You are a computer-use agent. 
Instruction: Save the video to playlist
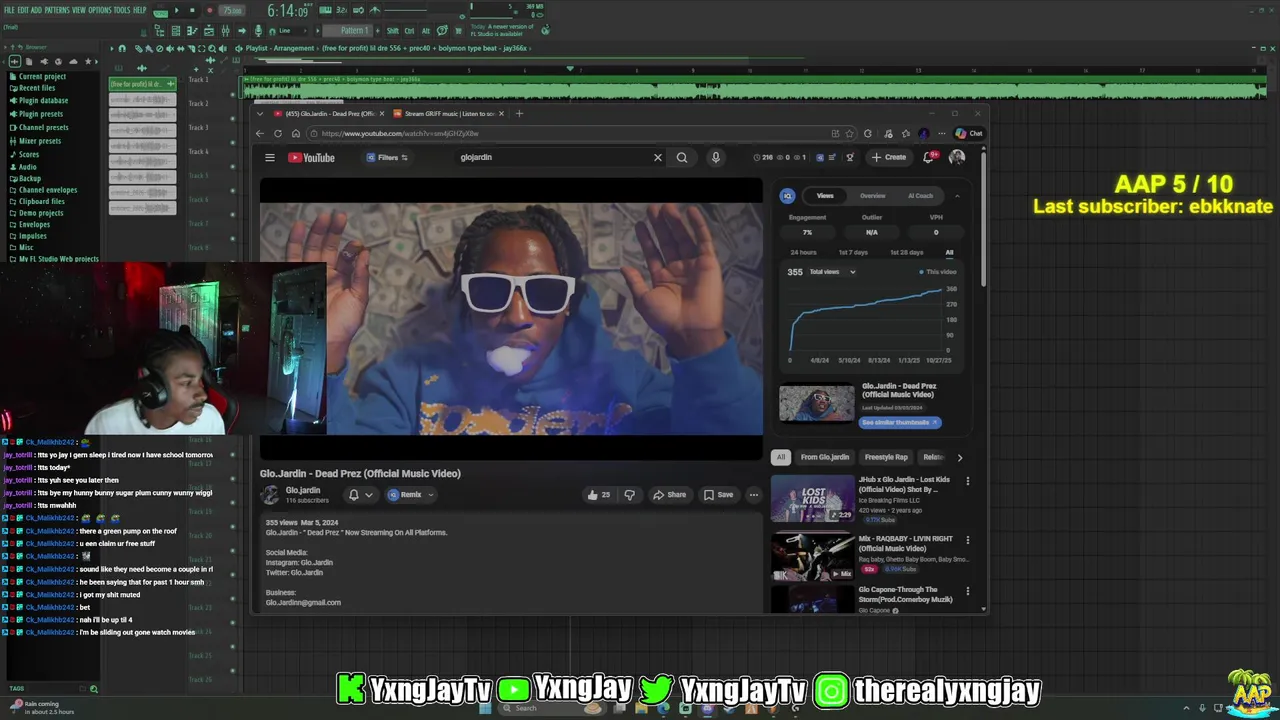718,494
